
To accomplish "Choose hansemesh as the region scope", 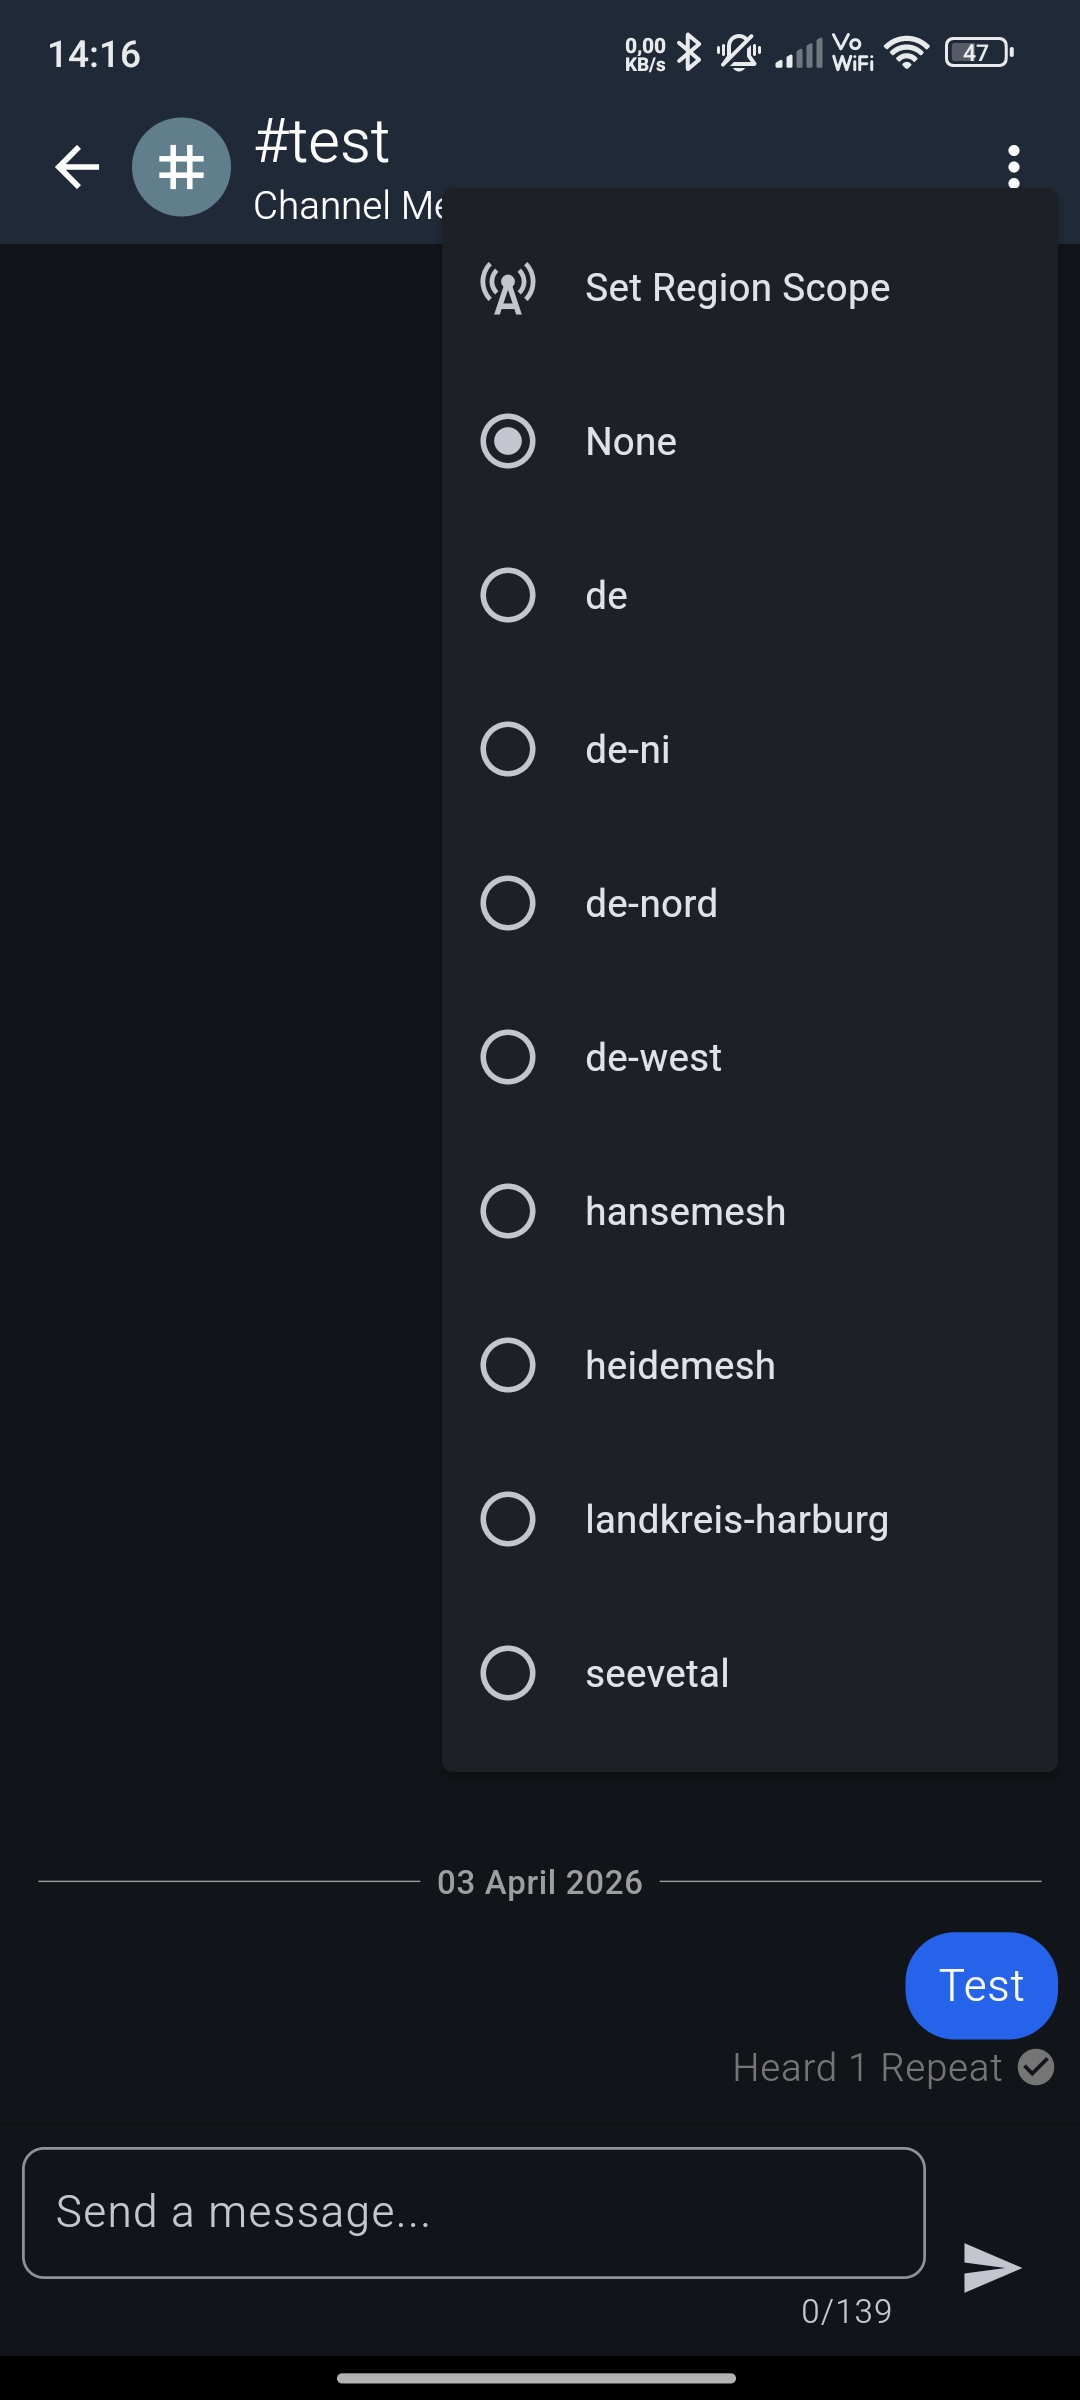I will (508, 1211).
